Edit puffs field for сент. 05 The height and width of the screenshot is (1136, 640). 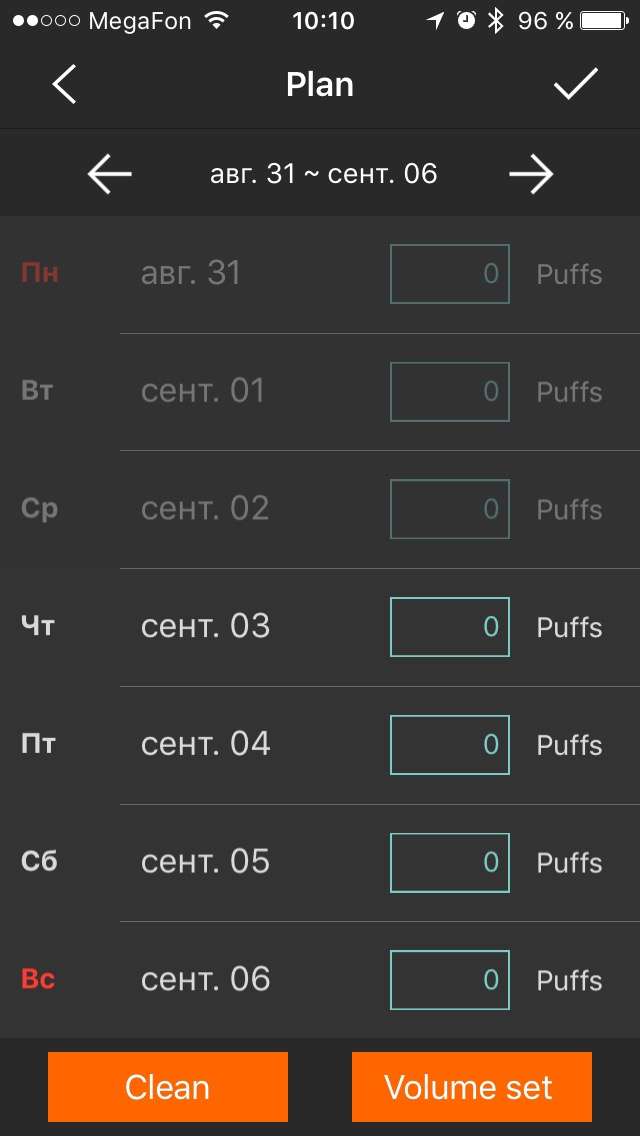[449, 862]
